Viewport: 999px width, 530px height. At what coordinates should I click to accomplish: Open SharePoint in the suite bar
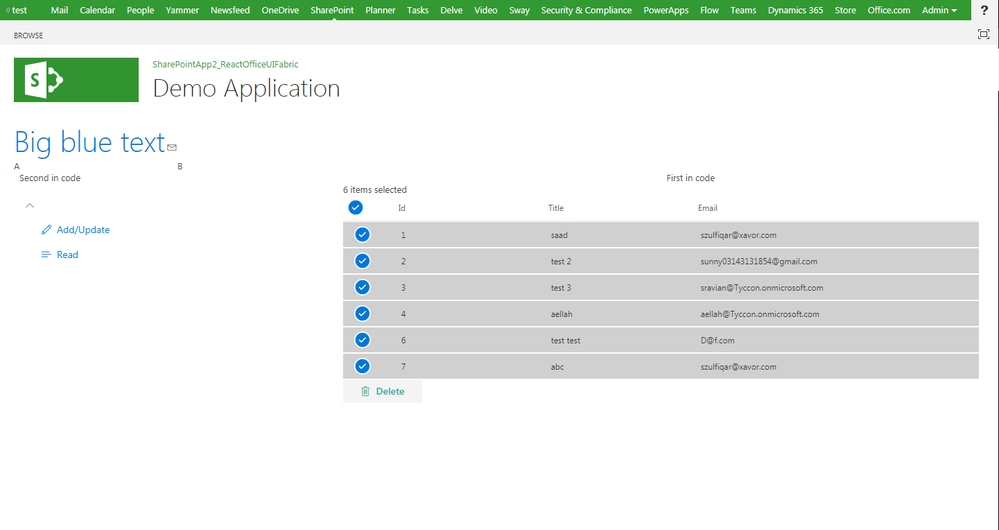[332, 10]
